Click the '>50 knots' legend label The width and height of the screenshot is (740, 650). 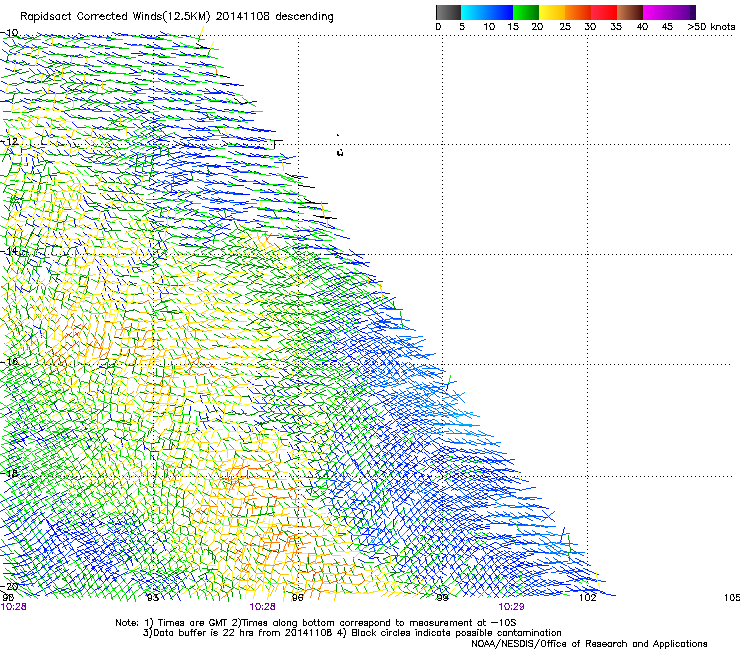(x=711, y=27)
